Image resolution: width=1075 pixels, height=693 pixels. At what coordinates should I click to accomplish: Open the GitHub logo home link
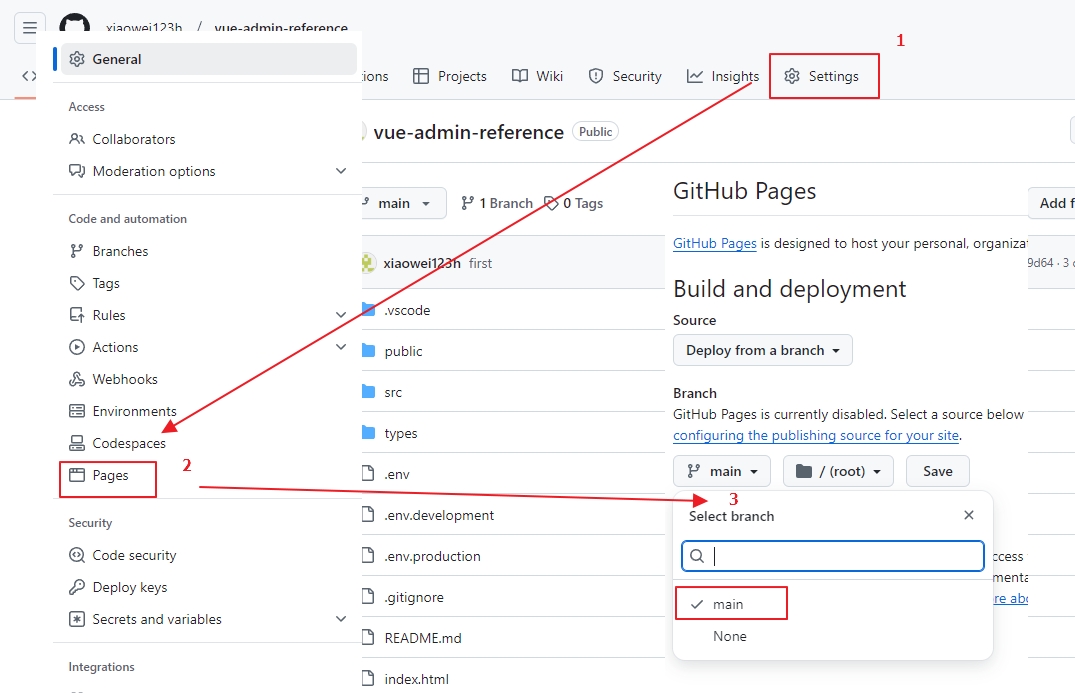pos(75,23)
